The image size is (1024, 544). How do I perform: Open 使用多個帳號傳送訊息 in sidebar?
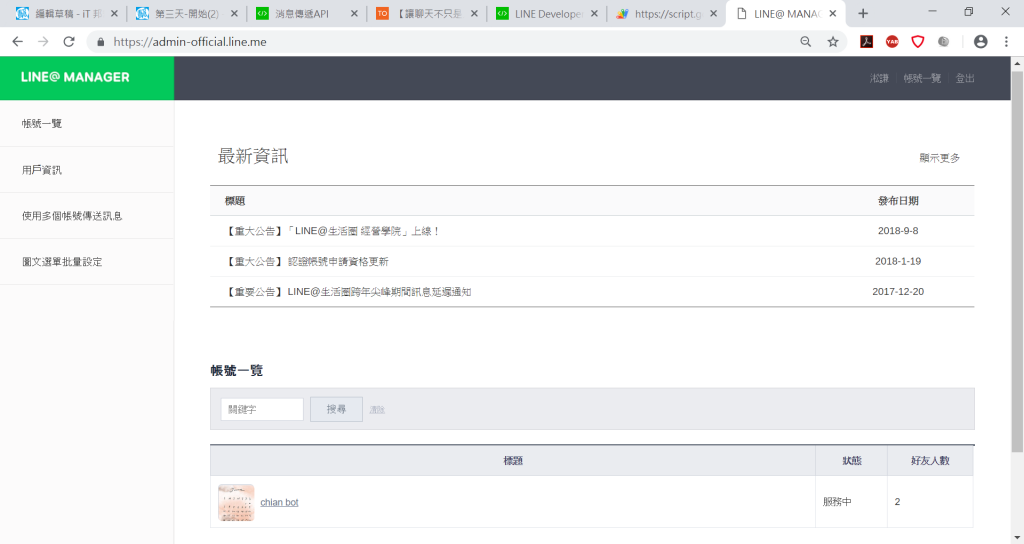click(x=87, y=216)
